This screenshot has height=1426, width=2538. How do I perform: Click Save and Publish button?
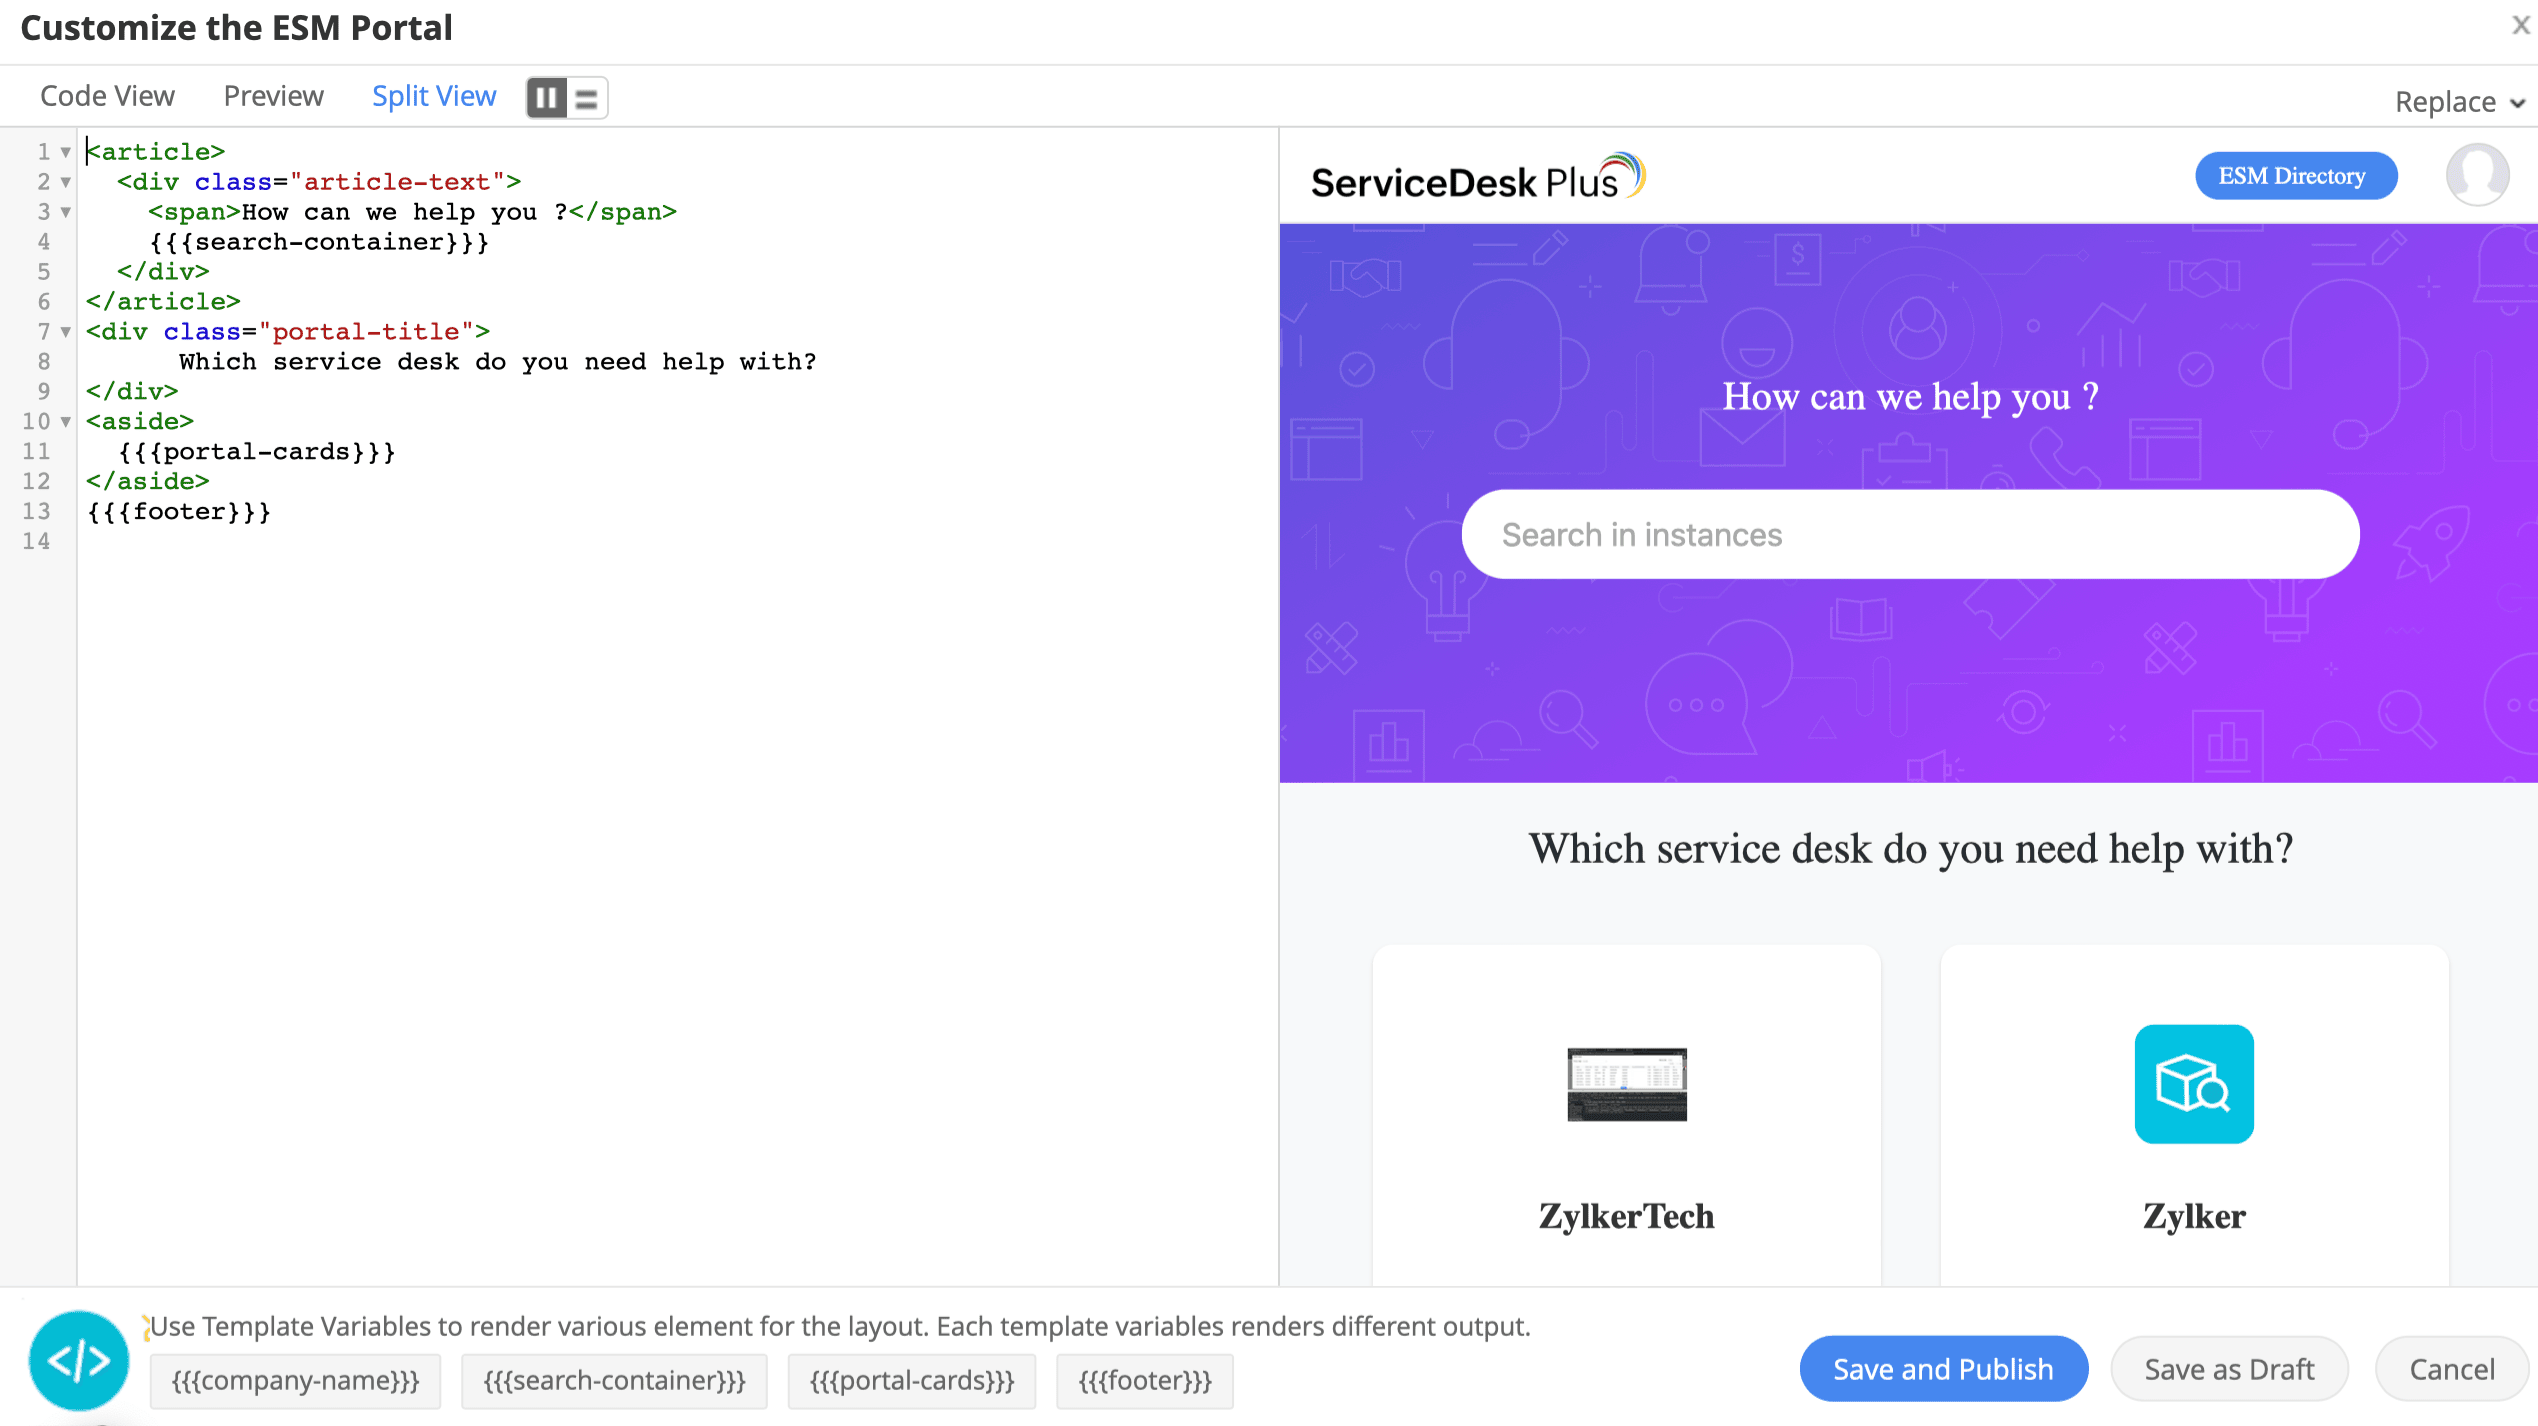(1942, 1368)
